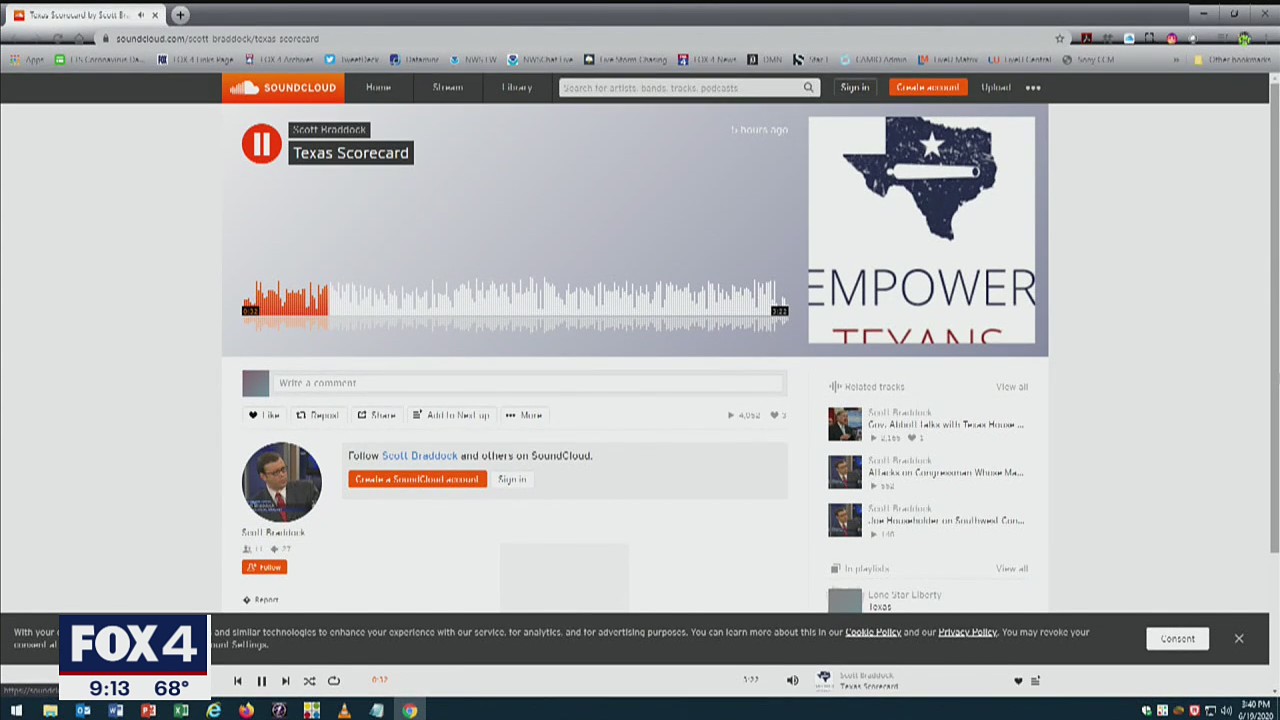The height and width of the screenshot is (720, 1280).
Task: Open the Next up queue icon in player bar
Action: [x=1036, y=681]
